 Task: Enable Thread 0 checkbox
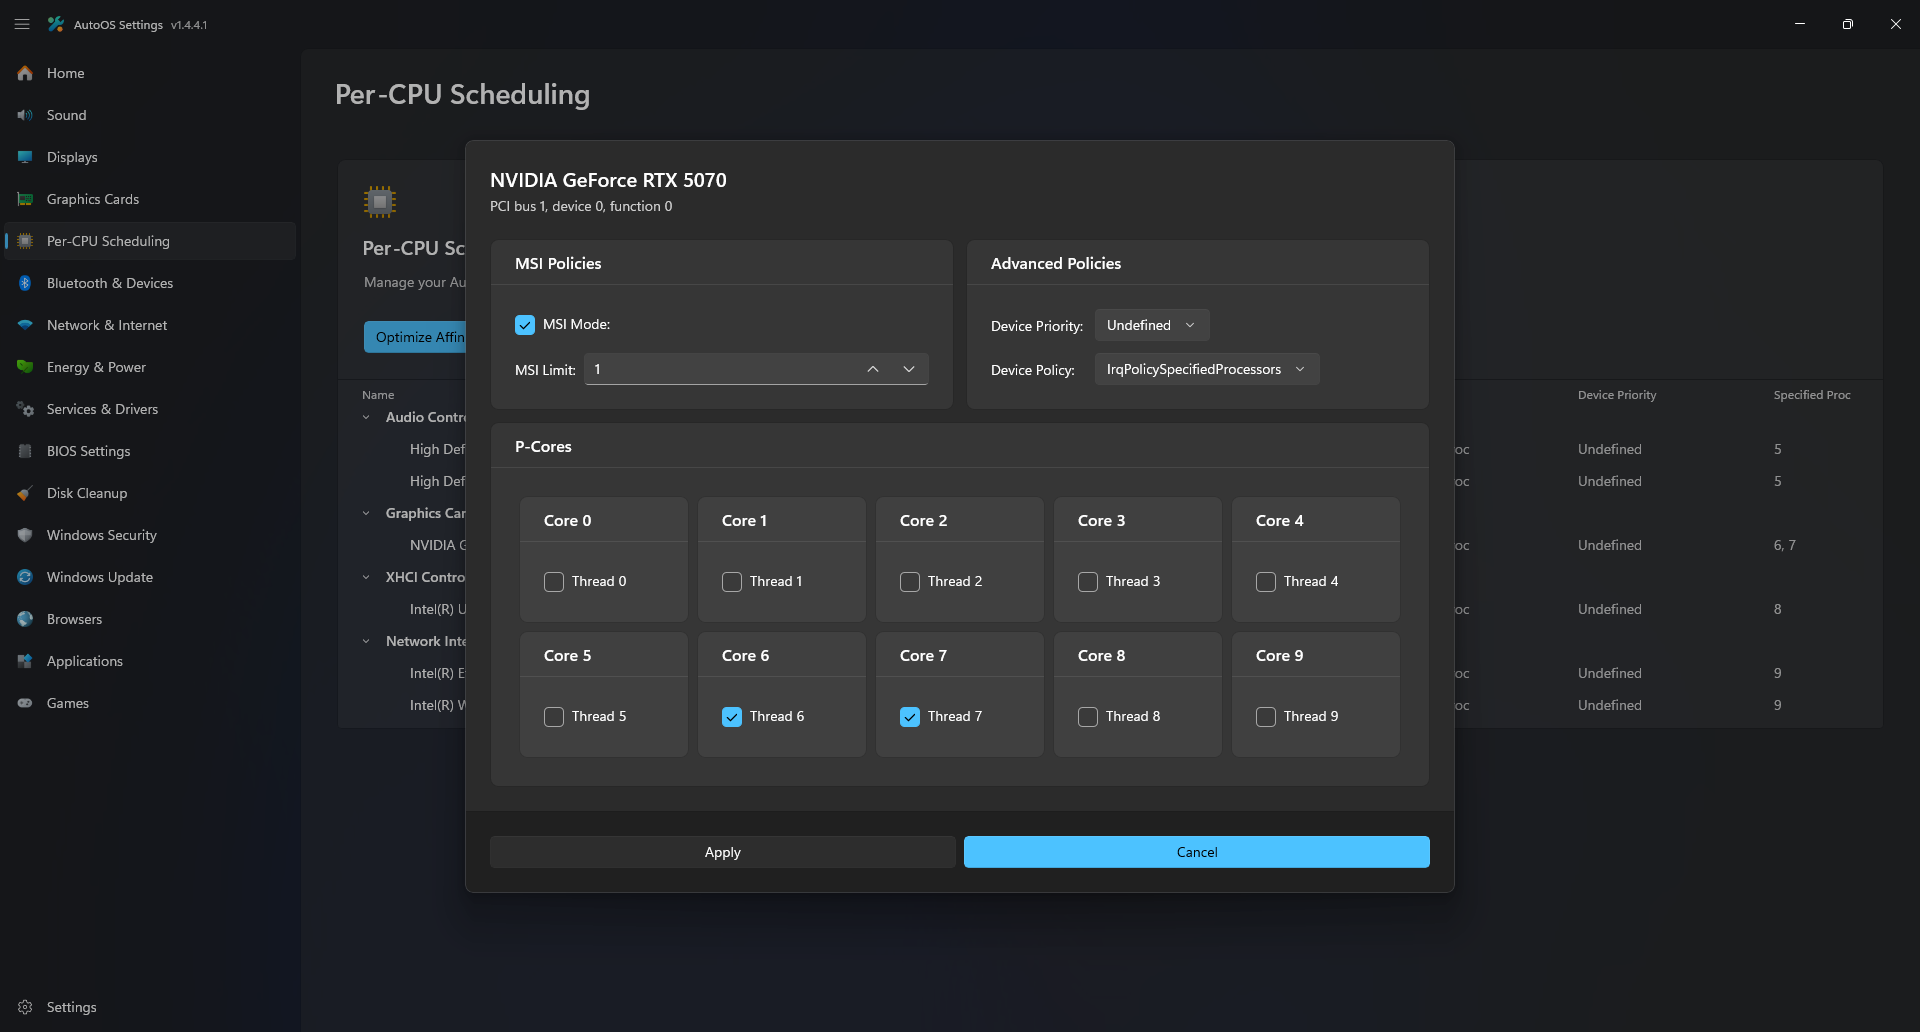click(554, 582)
